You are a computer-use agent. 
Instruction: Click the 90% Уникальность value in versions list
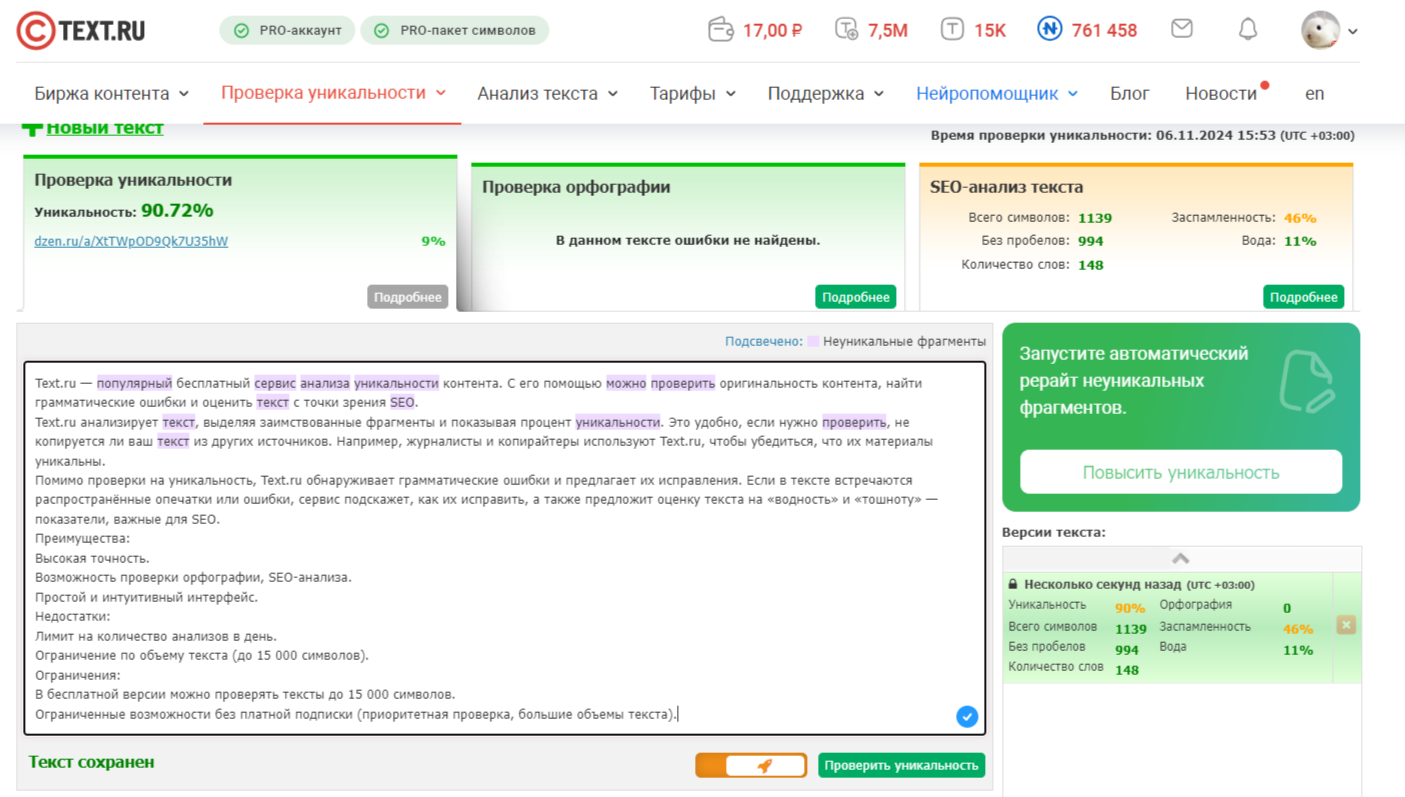(x=1130, y=608)
